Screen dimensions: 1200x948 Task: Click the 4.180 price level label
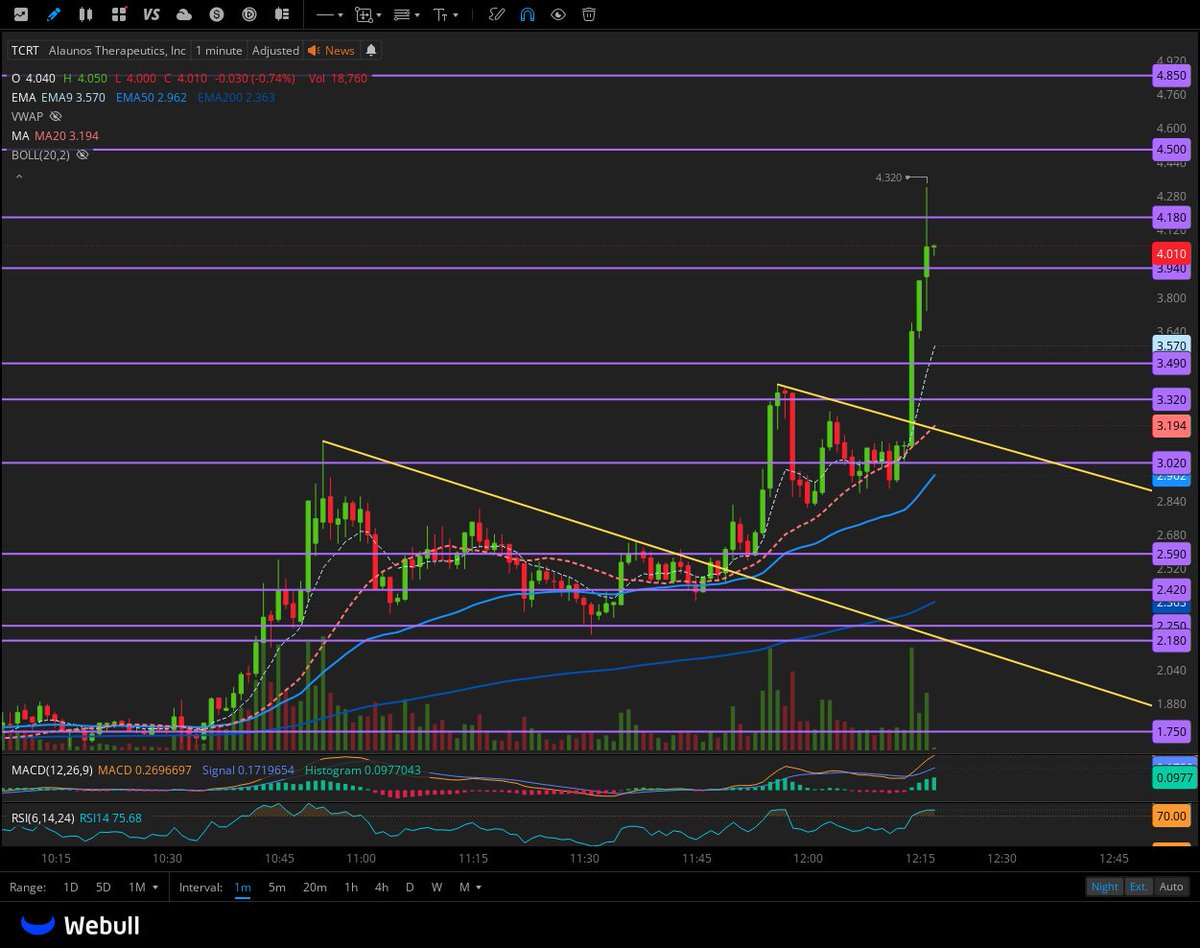point(1172,217)
